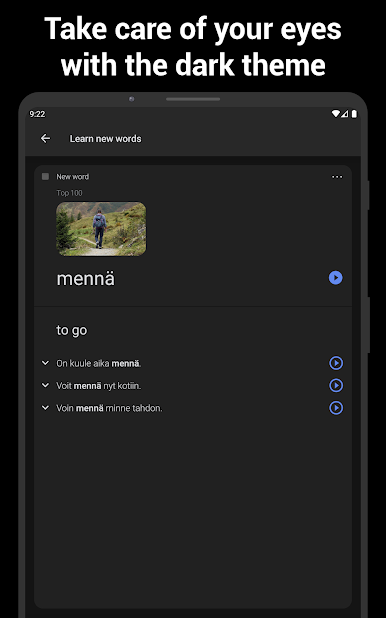Expand the 'Voin mennä minne tahdon.' sentence
386x618 pixels.
click(x=45, y=408)
